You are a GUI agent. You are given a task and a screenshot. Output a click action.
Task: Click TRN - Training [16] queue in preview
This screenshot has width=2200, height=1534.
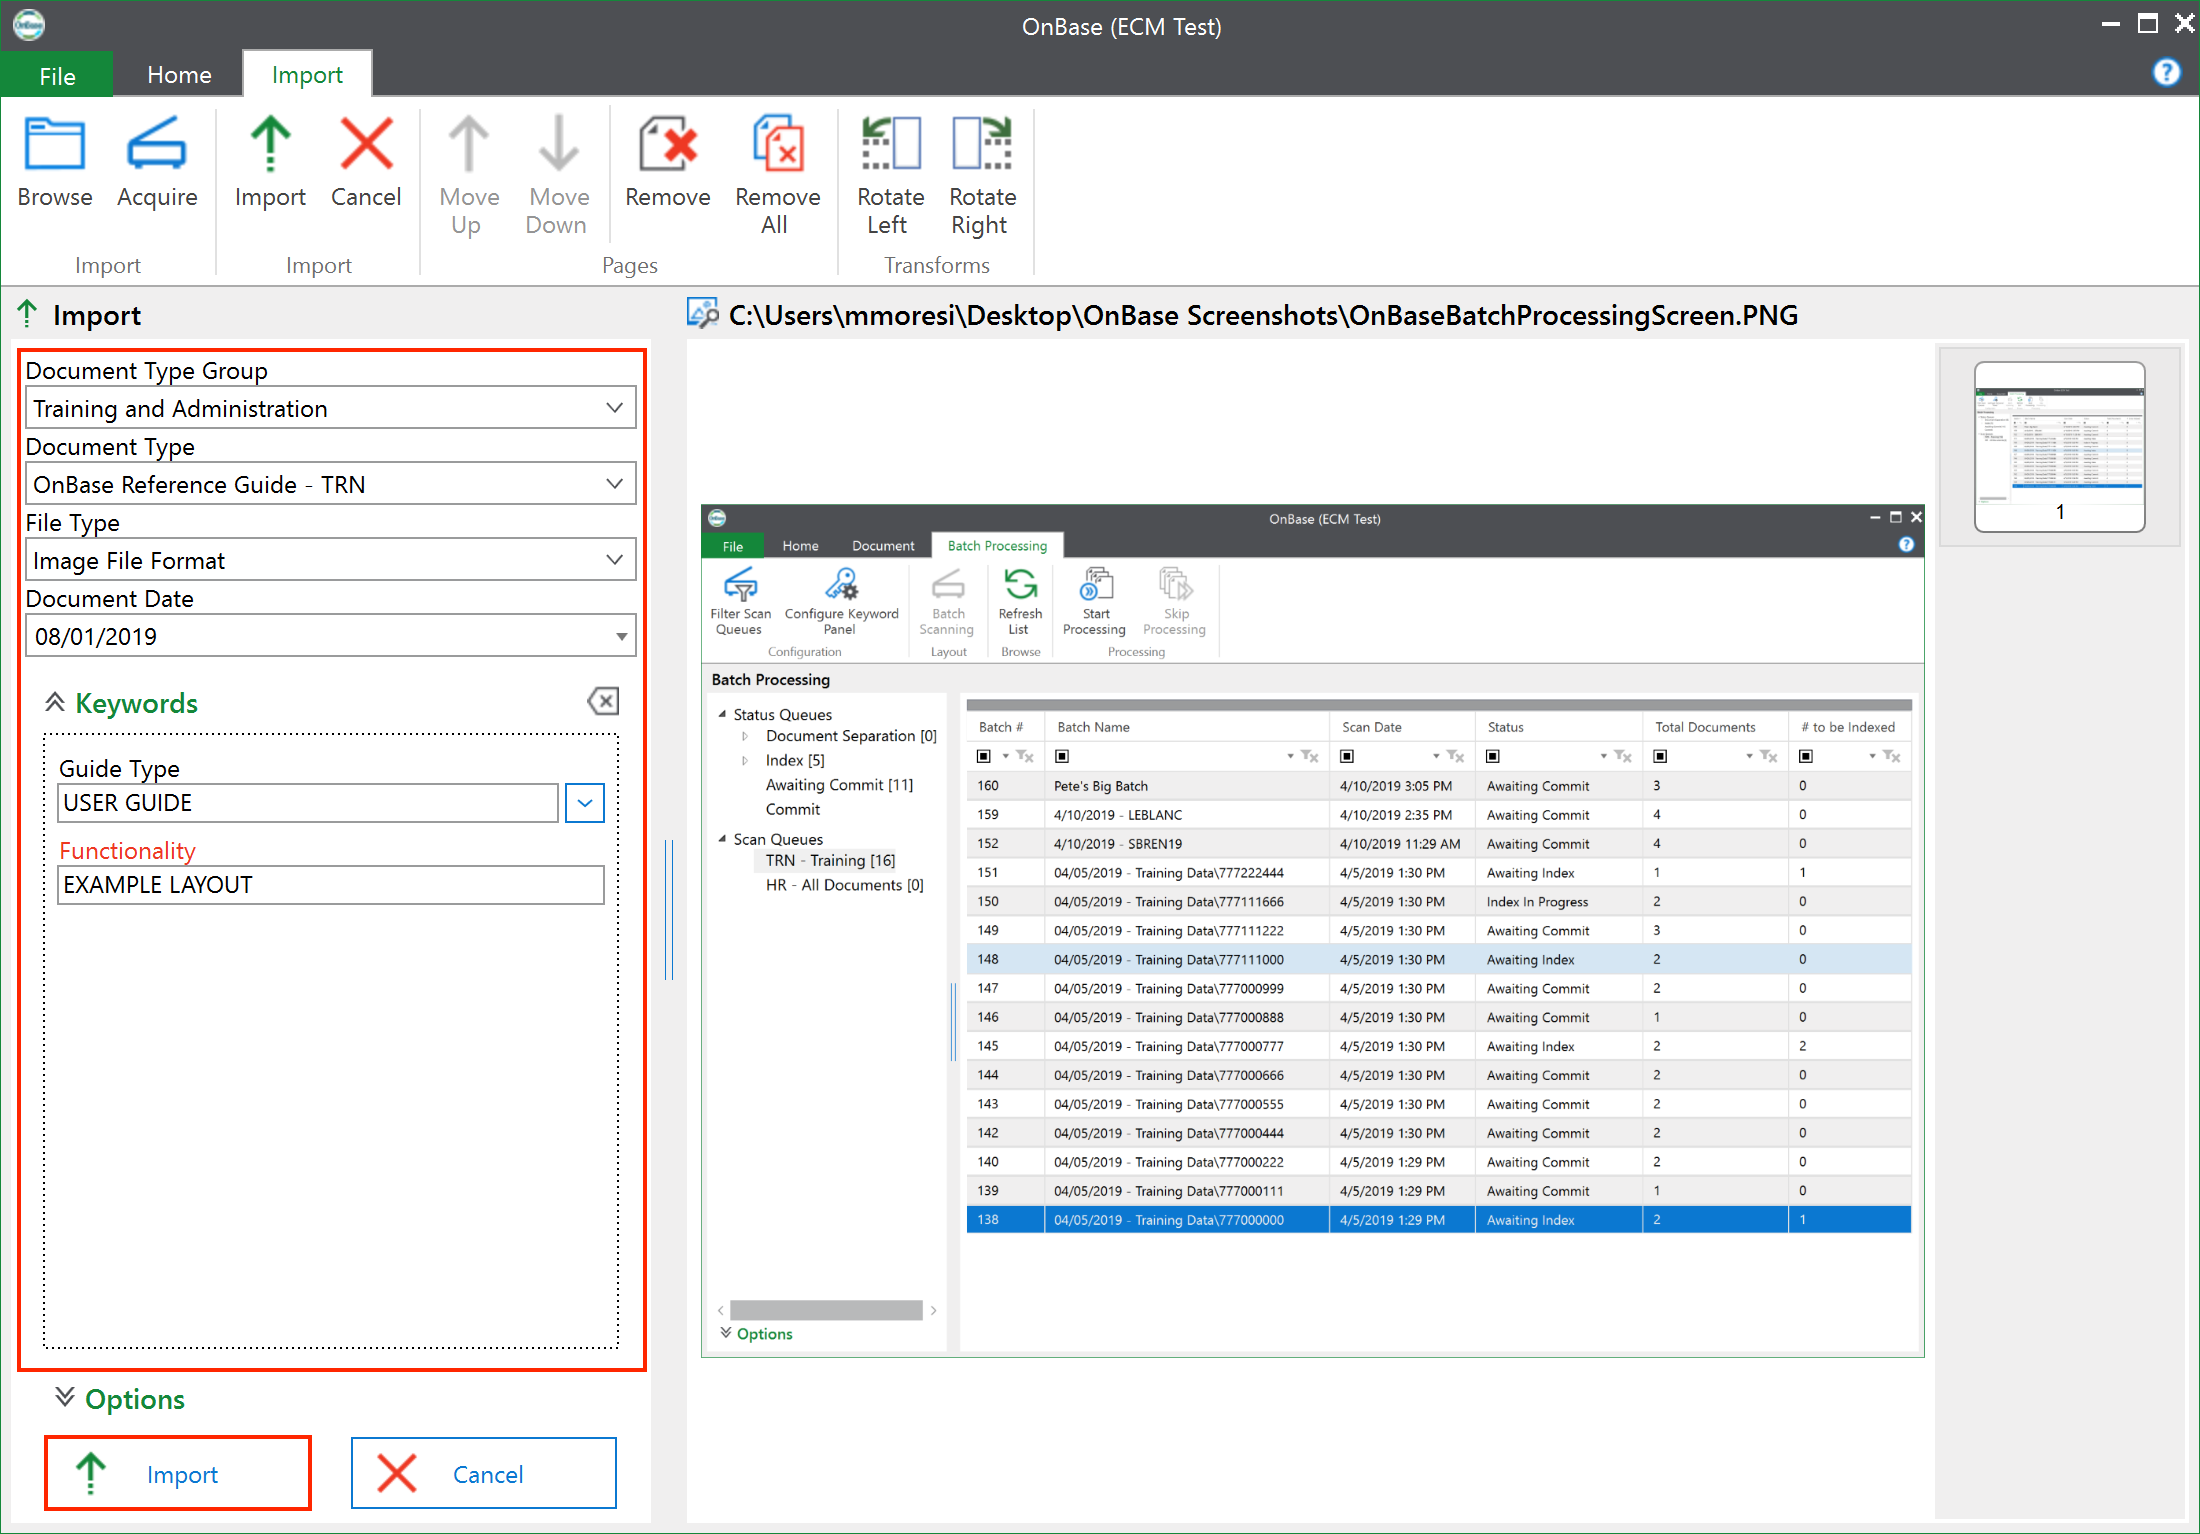[830, 860]
